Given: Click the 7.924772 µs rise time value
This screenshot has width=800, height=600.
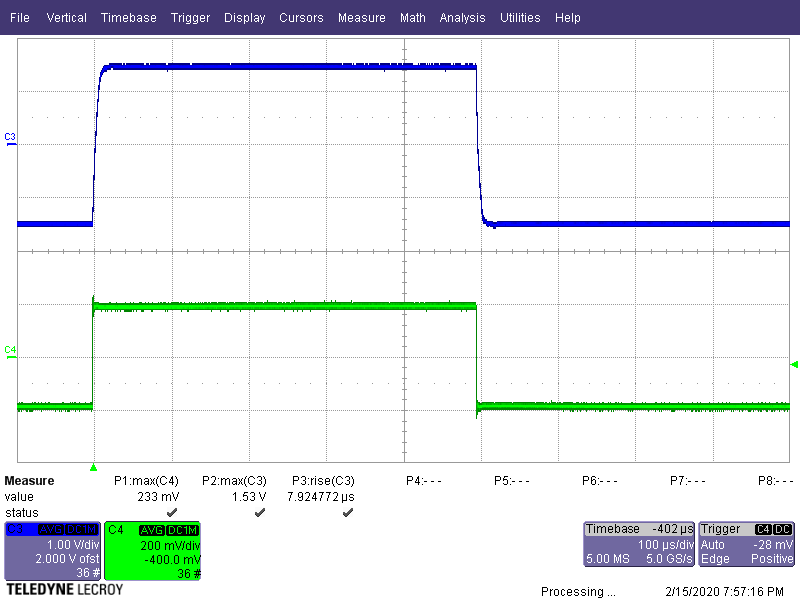Looking at the screenshot, I should point(321,496).
